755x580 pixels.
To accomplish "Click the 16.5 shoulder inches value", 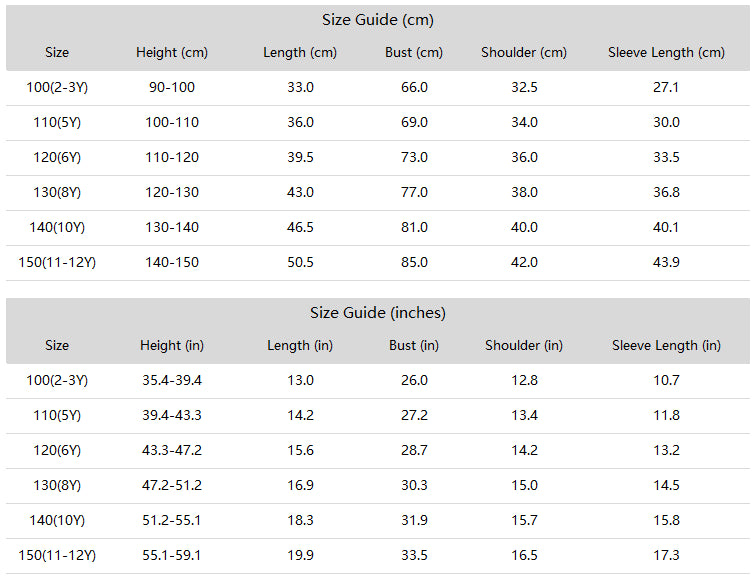I will [524, 555].
